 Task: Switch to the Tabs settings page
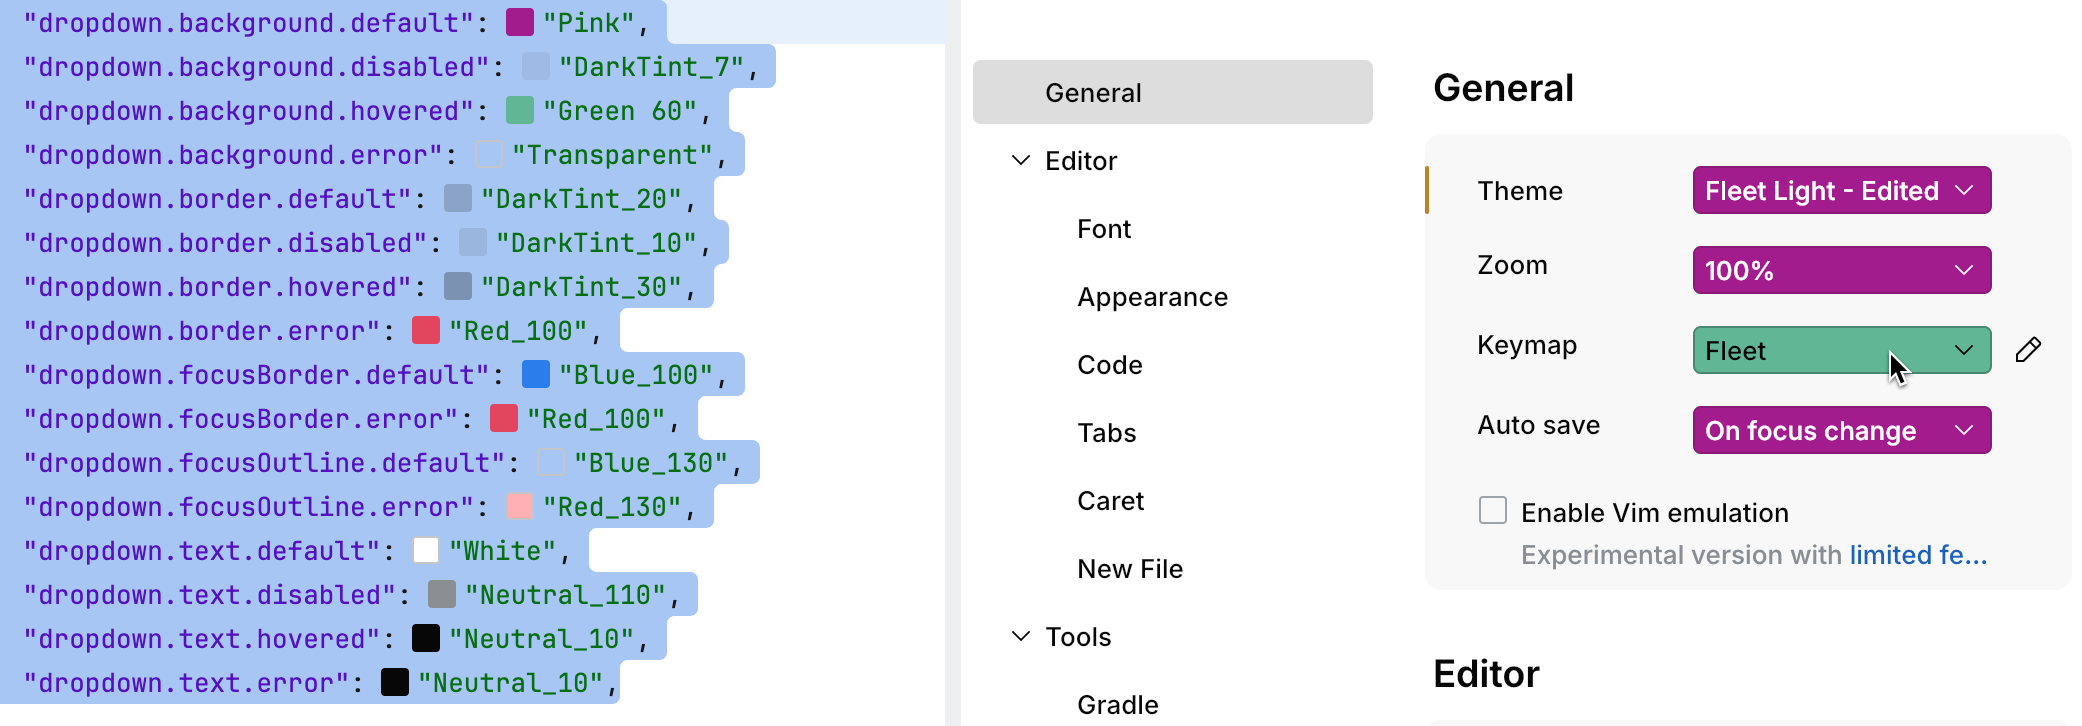click(1106, 432)
